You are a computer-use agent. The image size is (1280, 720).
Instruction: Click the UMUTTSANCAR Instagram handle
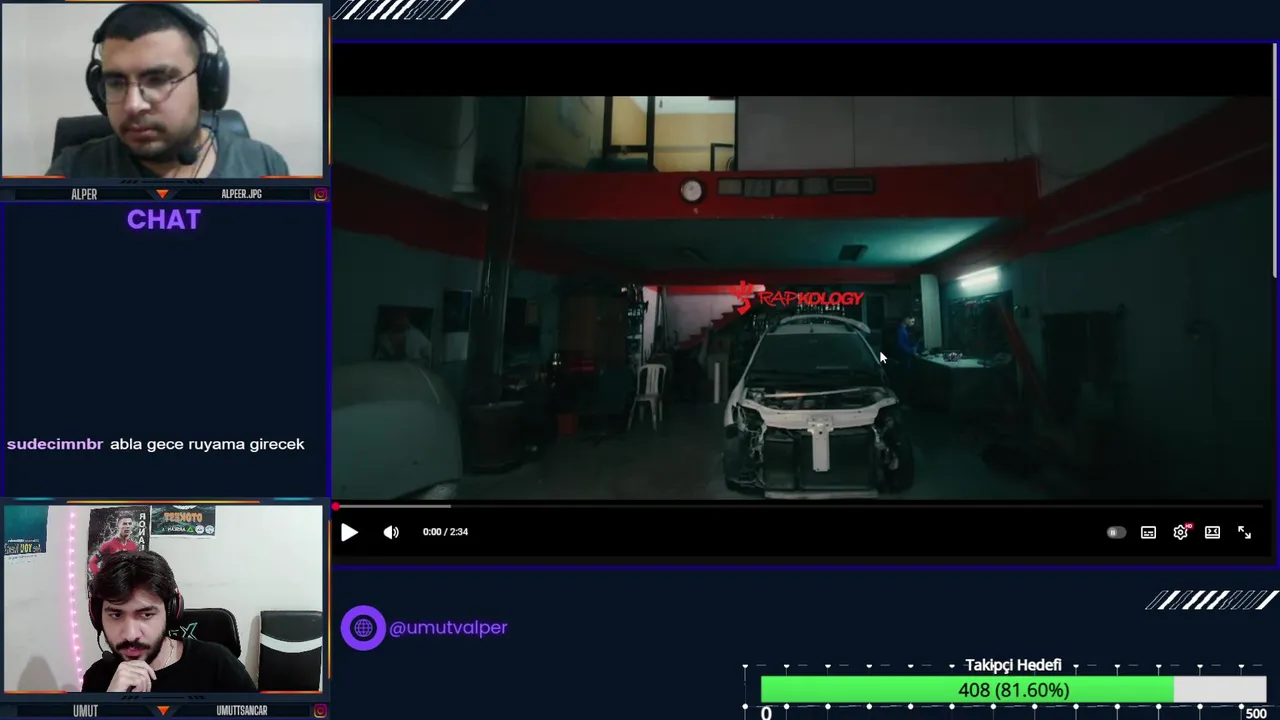click(x=241, y=711)
